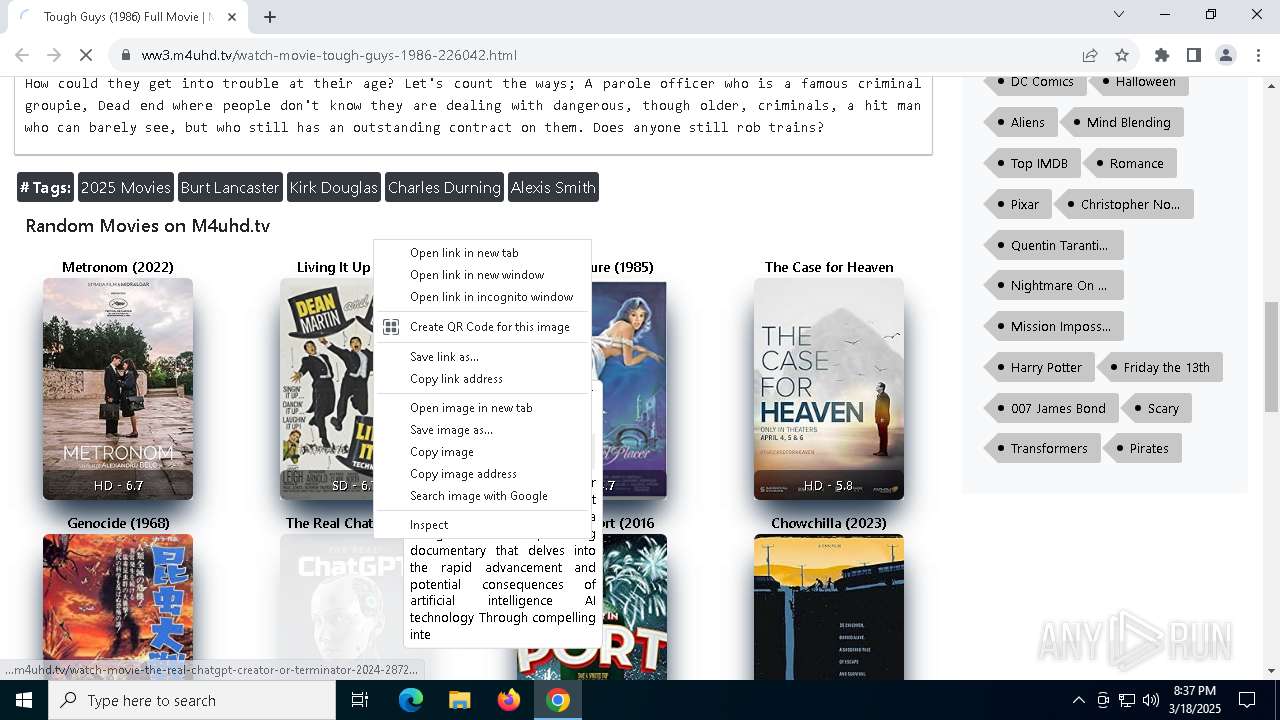Launch Microsoft Edge from taskbar
Viewport: 1280px width, 720px height.
(411, 700)
